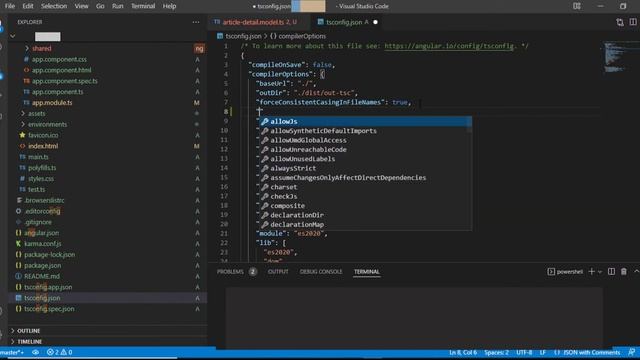The image size is (640, 360).
Task: Click the angular.json braces file icon
Action: pyautogui.click(x=18, y=233)
